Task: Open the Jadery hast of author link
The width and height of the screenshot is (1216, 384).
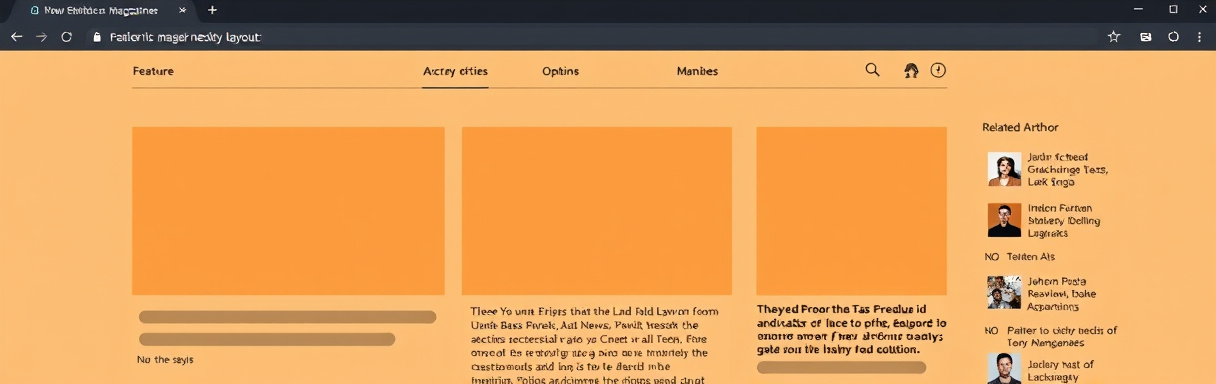Action: pyautogui.click(x=1060, y=370)
